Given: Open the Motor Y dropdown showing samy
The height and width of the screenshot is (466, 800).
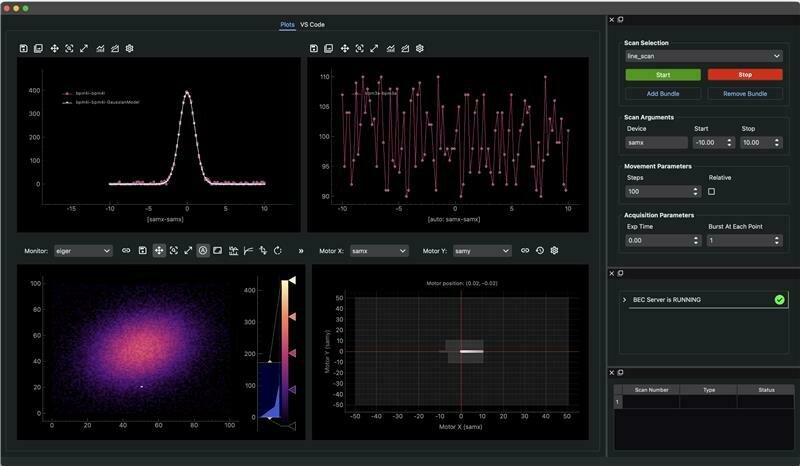Looking at the screenshot, I should pos(482,251).
